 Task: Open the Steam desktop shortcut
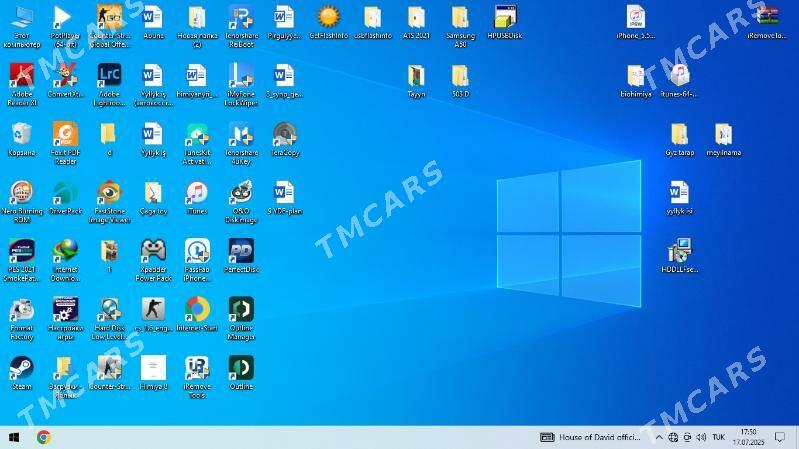tap(21, 374)
